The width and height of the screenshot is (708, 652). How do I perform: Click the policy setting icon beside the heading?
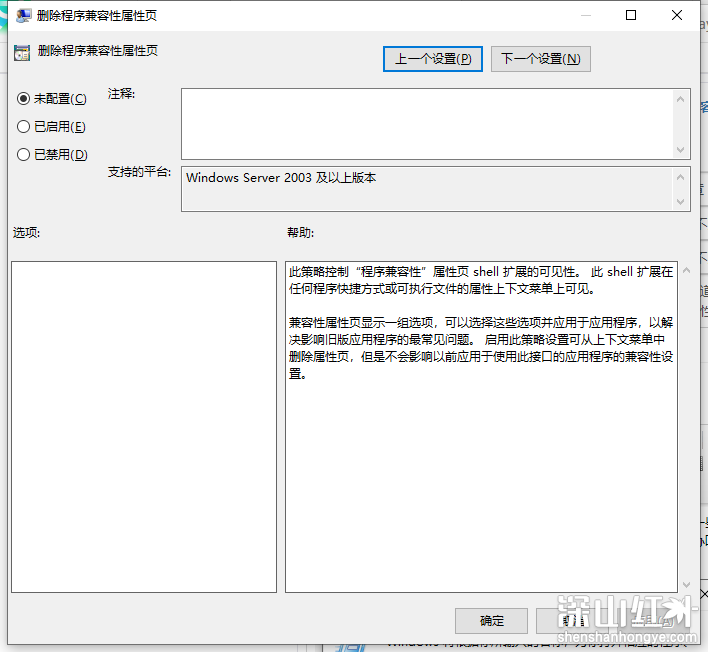23,53
